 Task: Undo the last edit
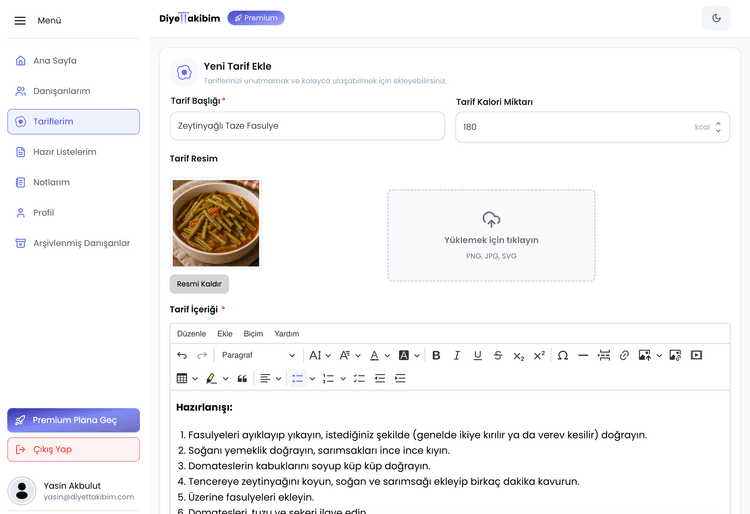[x=182, y=355]
